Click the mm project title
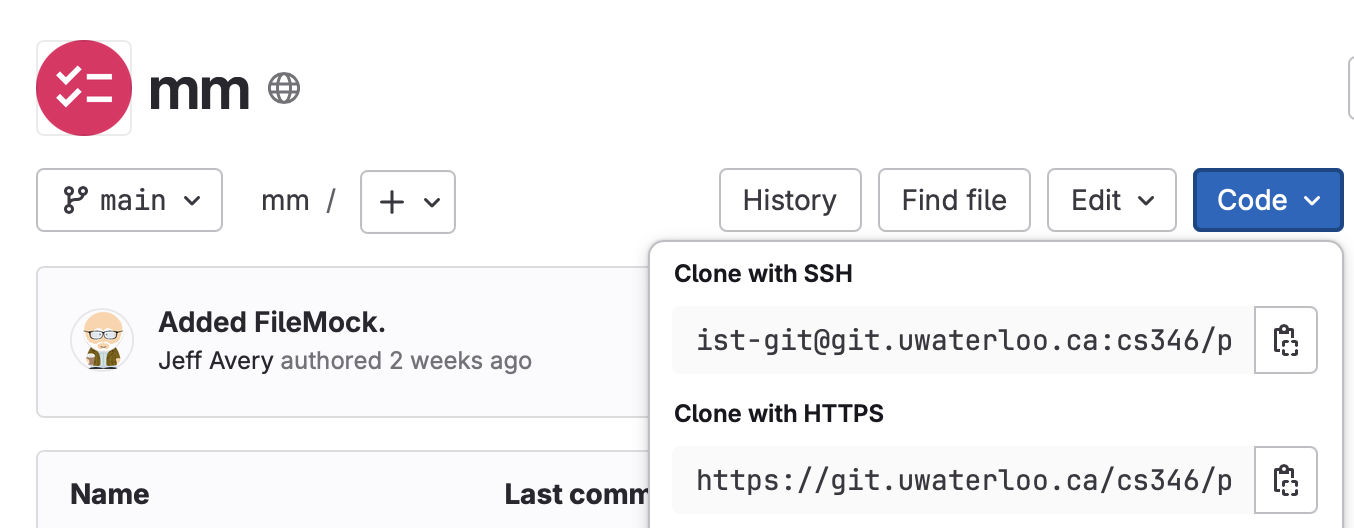Screen dimensions: 1354x528 pos(199,90)
